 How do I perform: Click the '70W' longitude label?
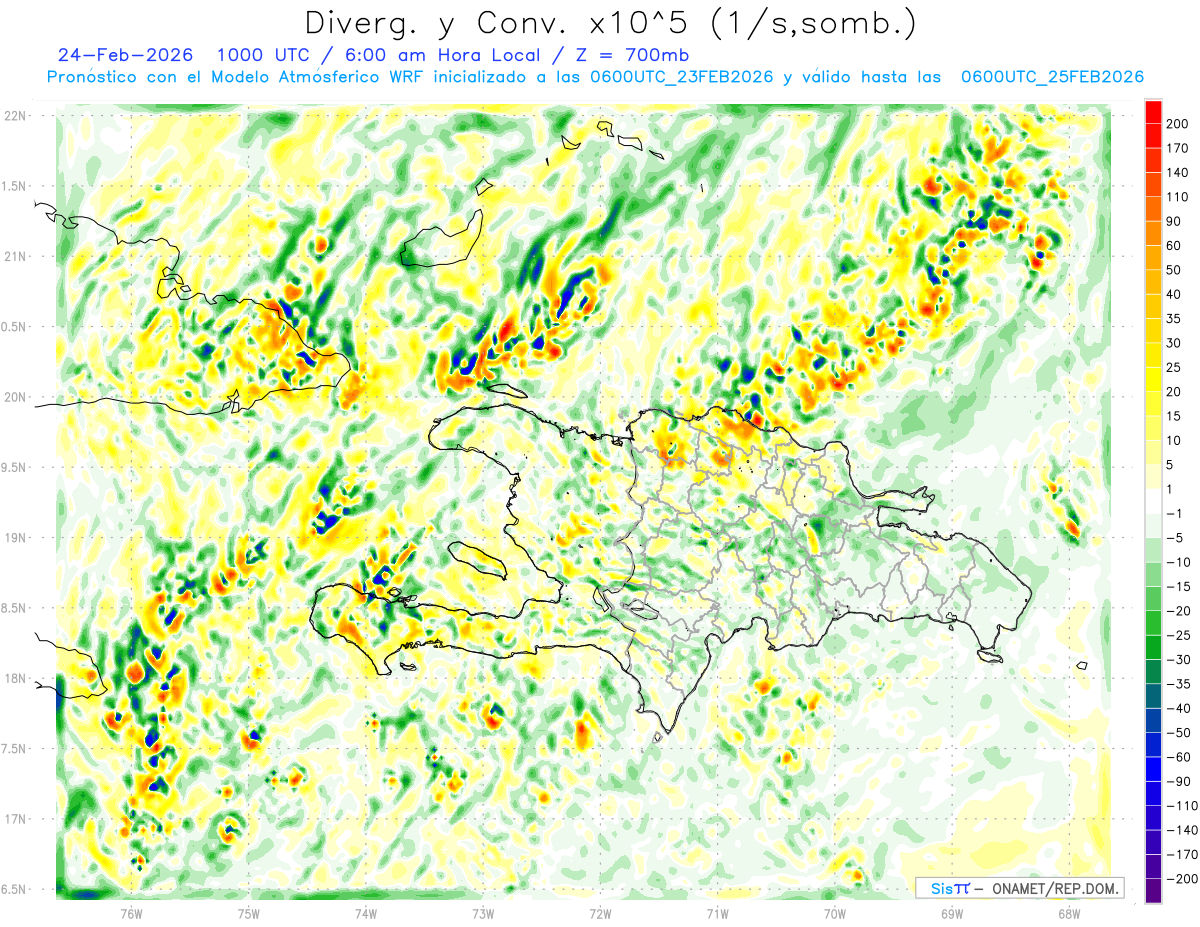click(835, 913)
